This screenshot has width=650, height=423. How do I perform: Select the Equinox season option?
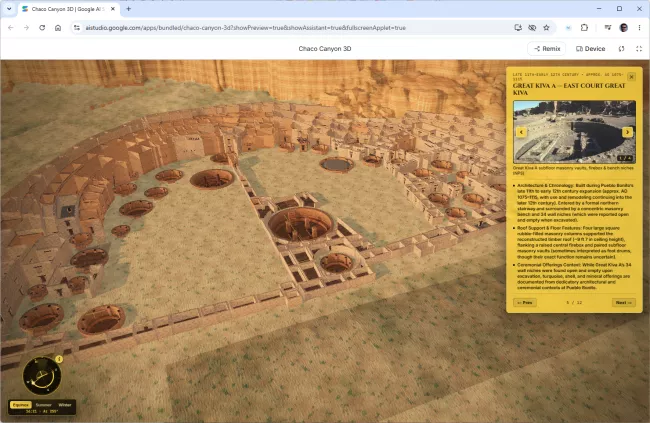point(21,405)
